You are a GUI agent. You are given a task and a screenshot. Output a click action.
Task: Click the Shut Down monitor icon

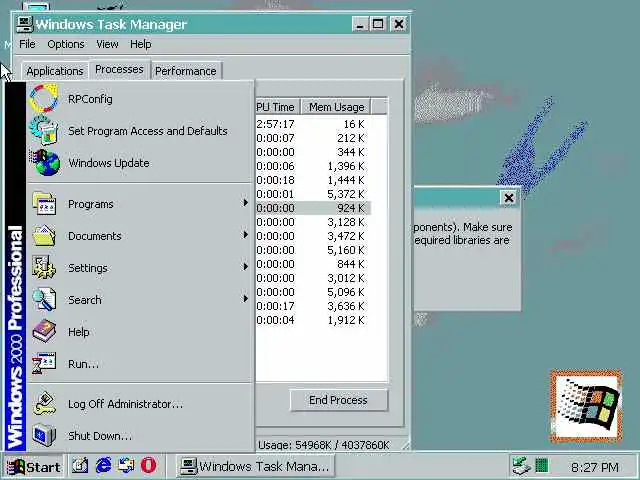[x=44, y=435]
